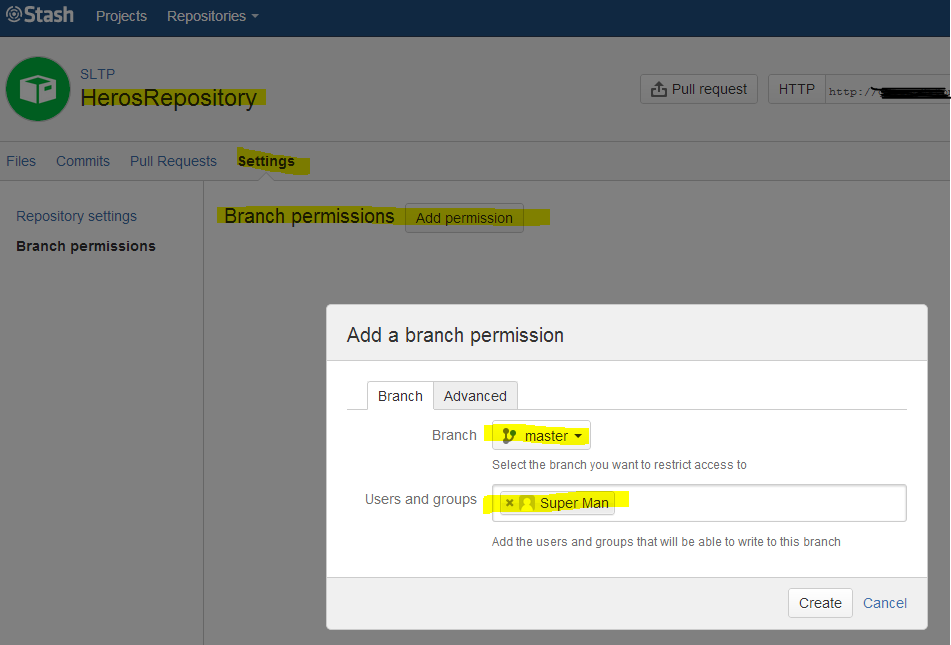Open the HTTP clone protocol selector
The width and height of the screenshot is (951, 645).
click(797, 88)
